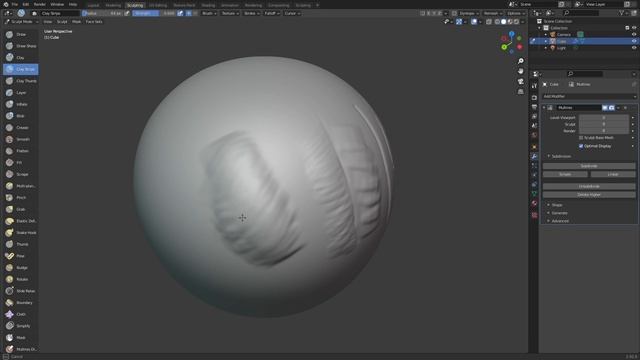Screen dimensions: 640x360
Task: Select the Pinch brush
Action: pos(20,198)
